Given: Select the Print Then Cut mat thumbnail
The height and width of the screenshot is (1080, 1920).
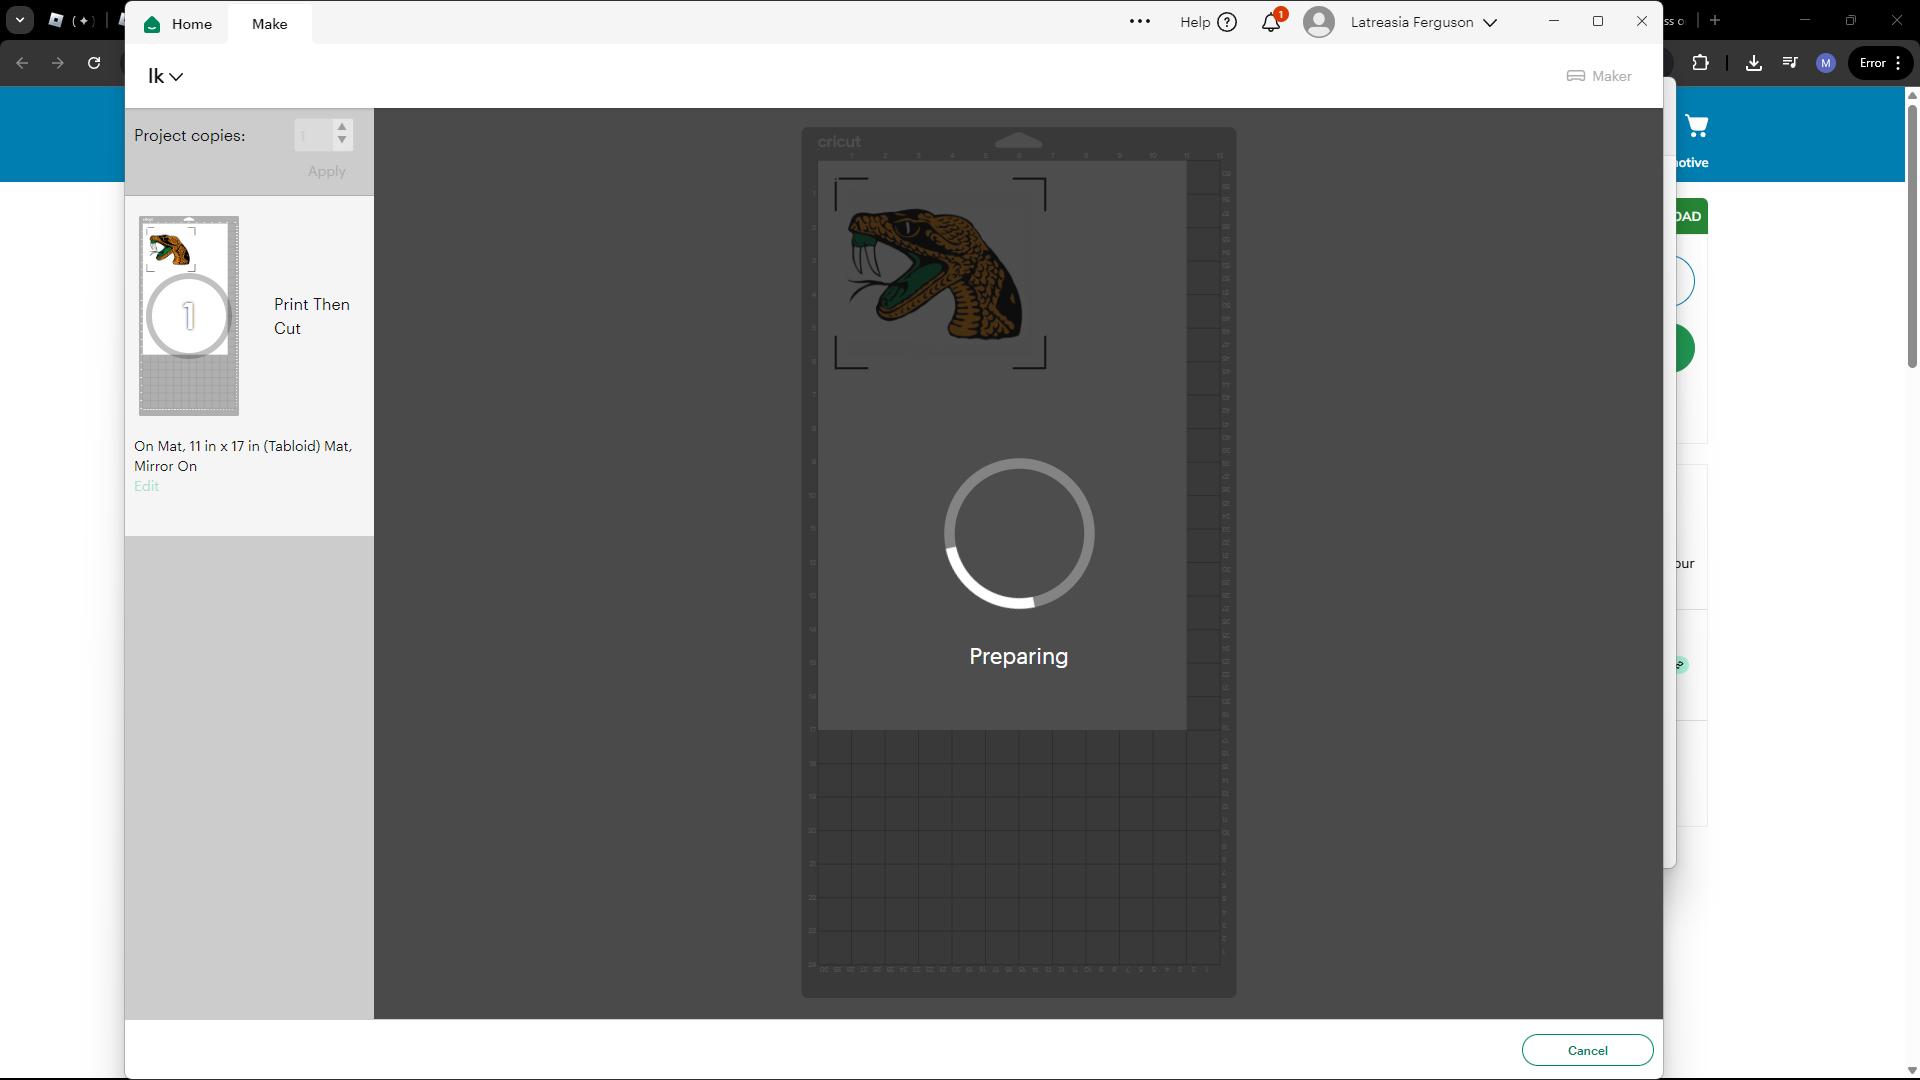Looking at the screenshot, I should pos(189,316).
